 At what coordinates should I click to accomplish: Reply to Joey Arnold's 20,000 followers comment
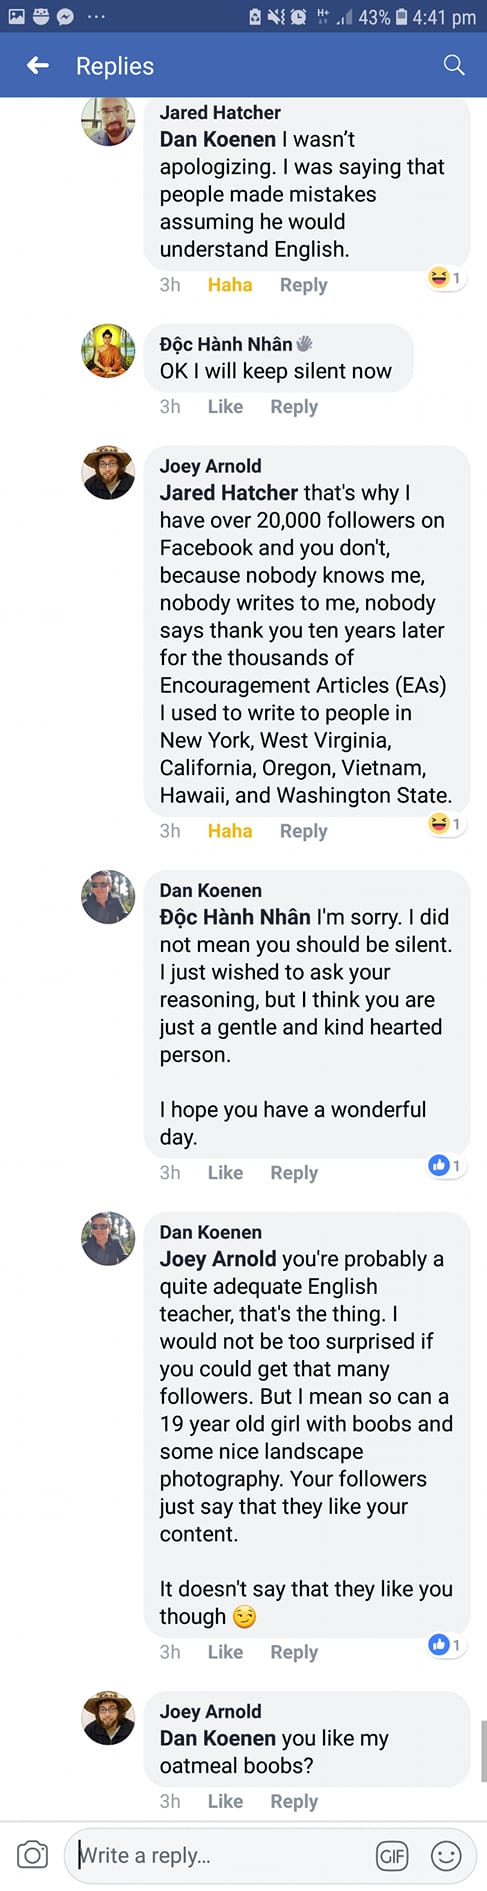pyautogui.click(x=303, y=831)
